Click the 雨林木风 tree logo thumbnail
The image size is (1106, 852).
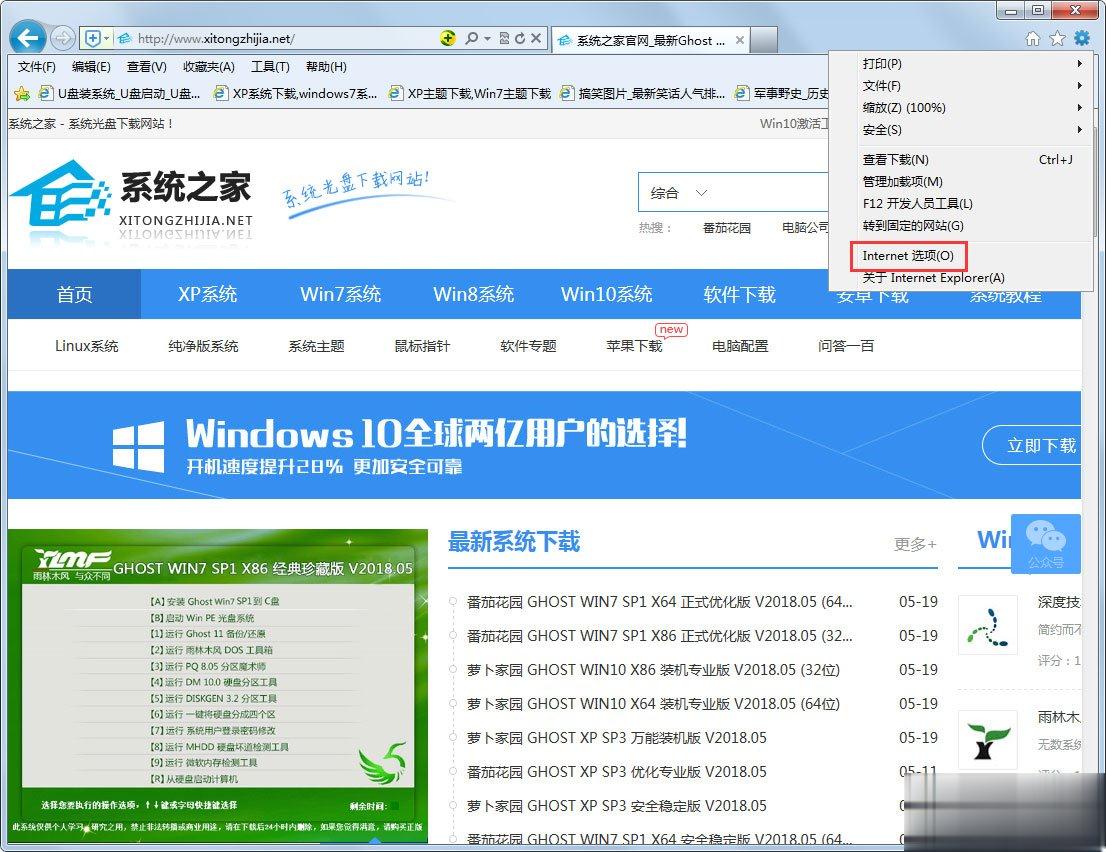point(988,739)
